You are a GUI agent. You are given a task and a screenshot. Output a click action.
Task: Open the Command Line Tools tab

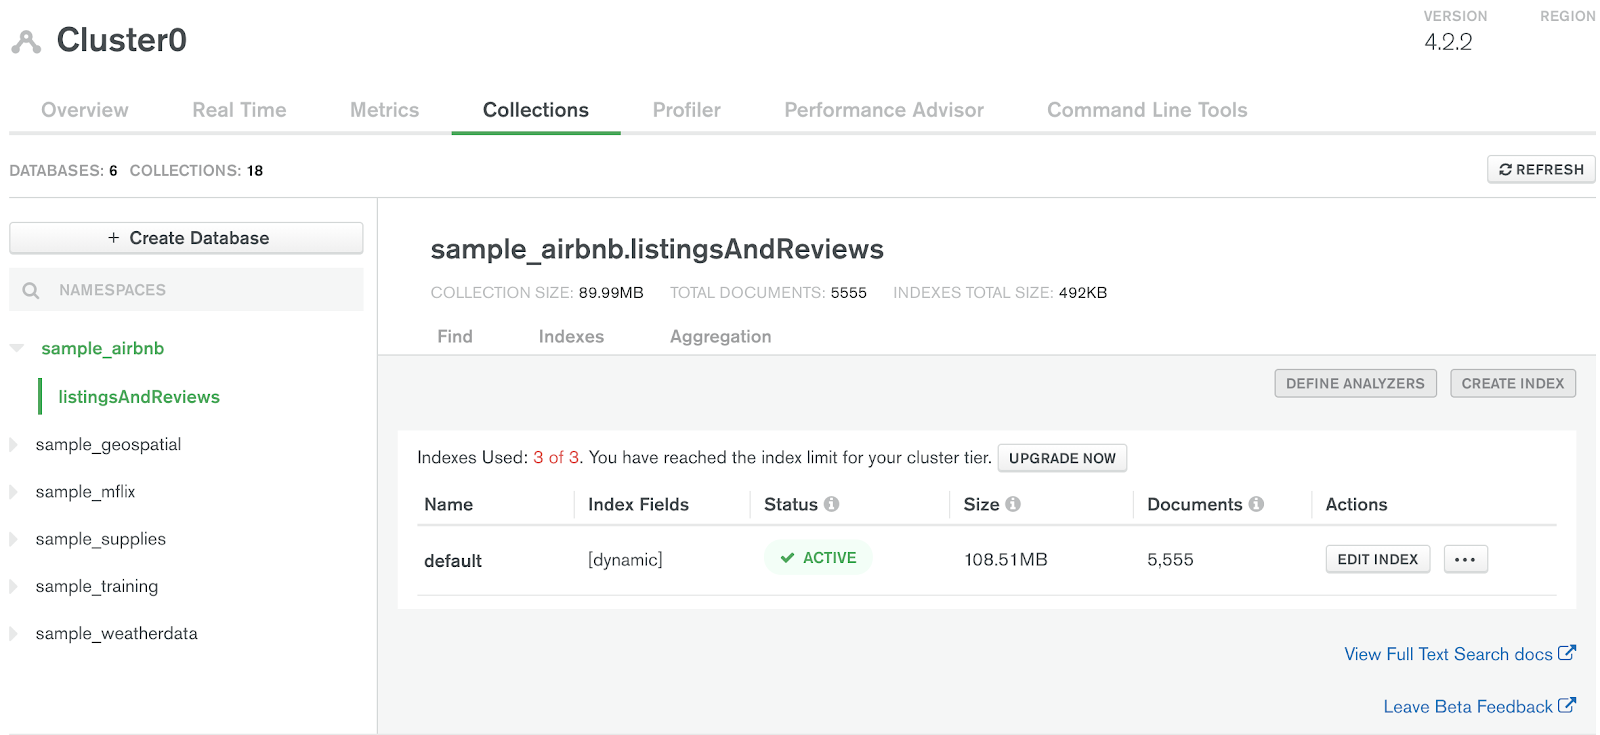point(1147,110)
